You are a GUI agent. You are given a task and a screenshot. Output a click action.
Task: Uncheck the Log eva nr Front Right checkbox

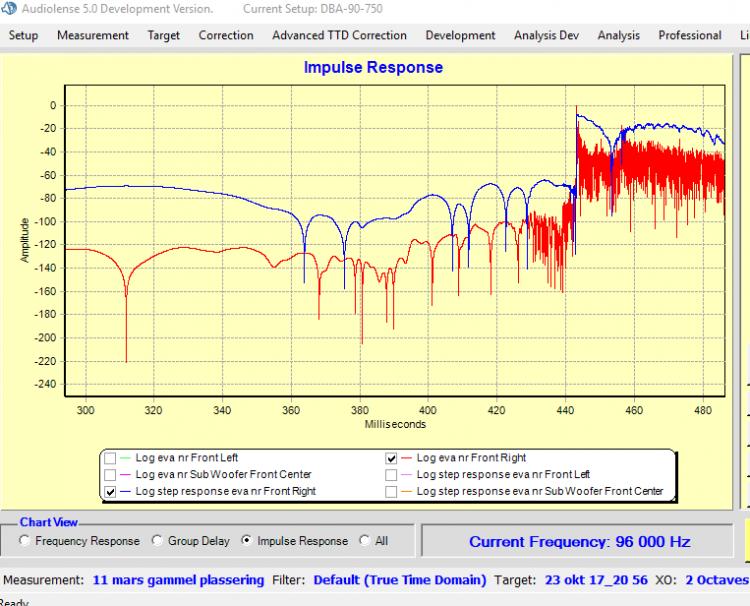(391, 458)
